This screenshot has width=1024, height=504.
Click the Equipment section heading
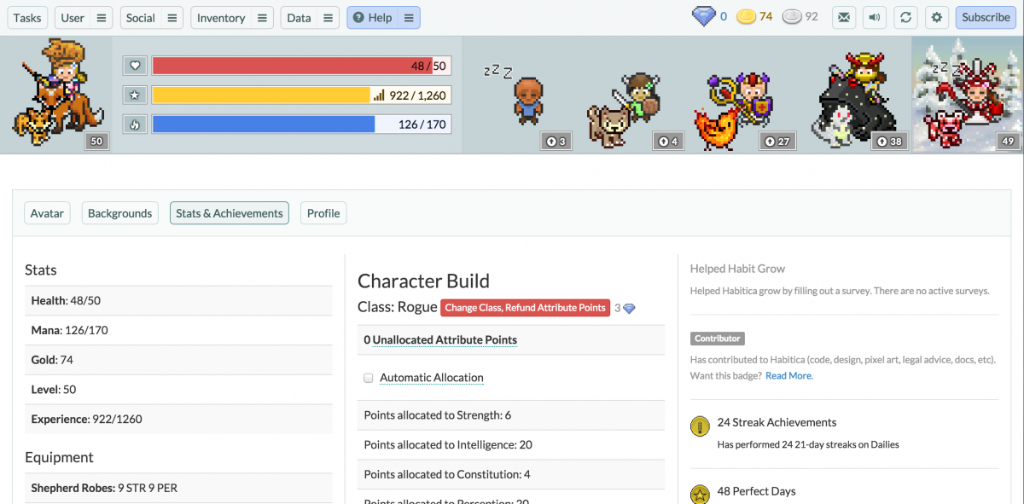coord(59,457)
